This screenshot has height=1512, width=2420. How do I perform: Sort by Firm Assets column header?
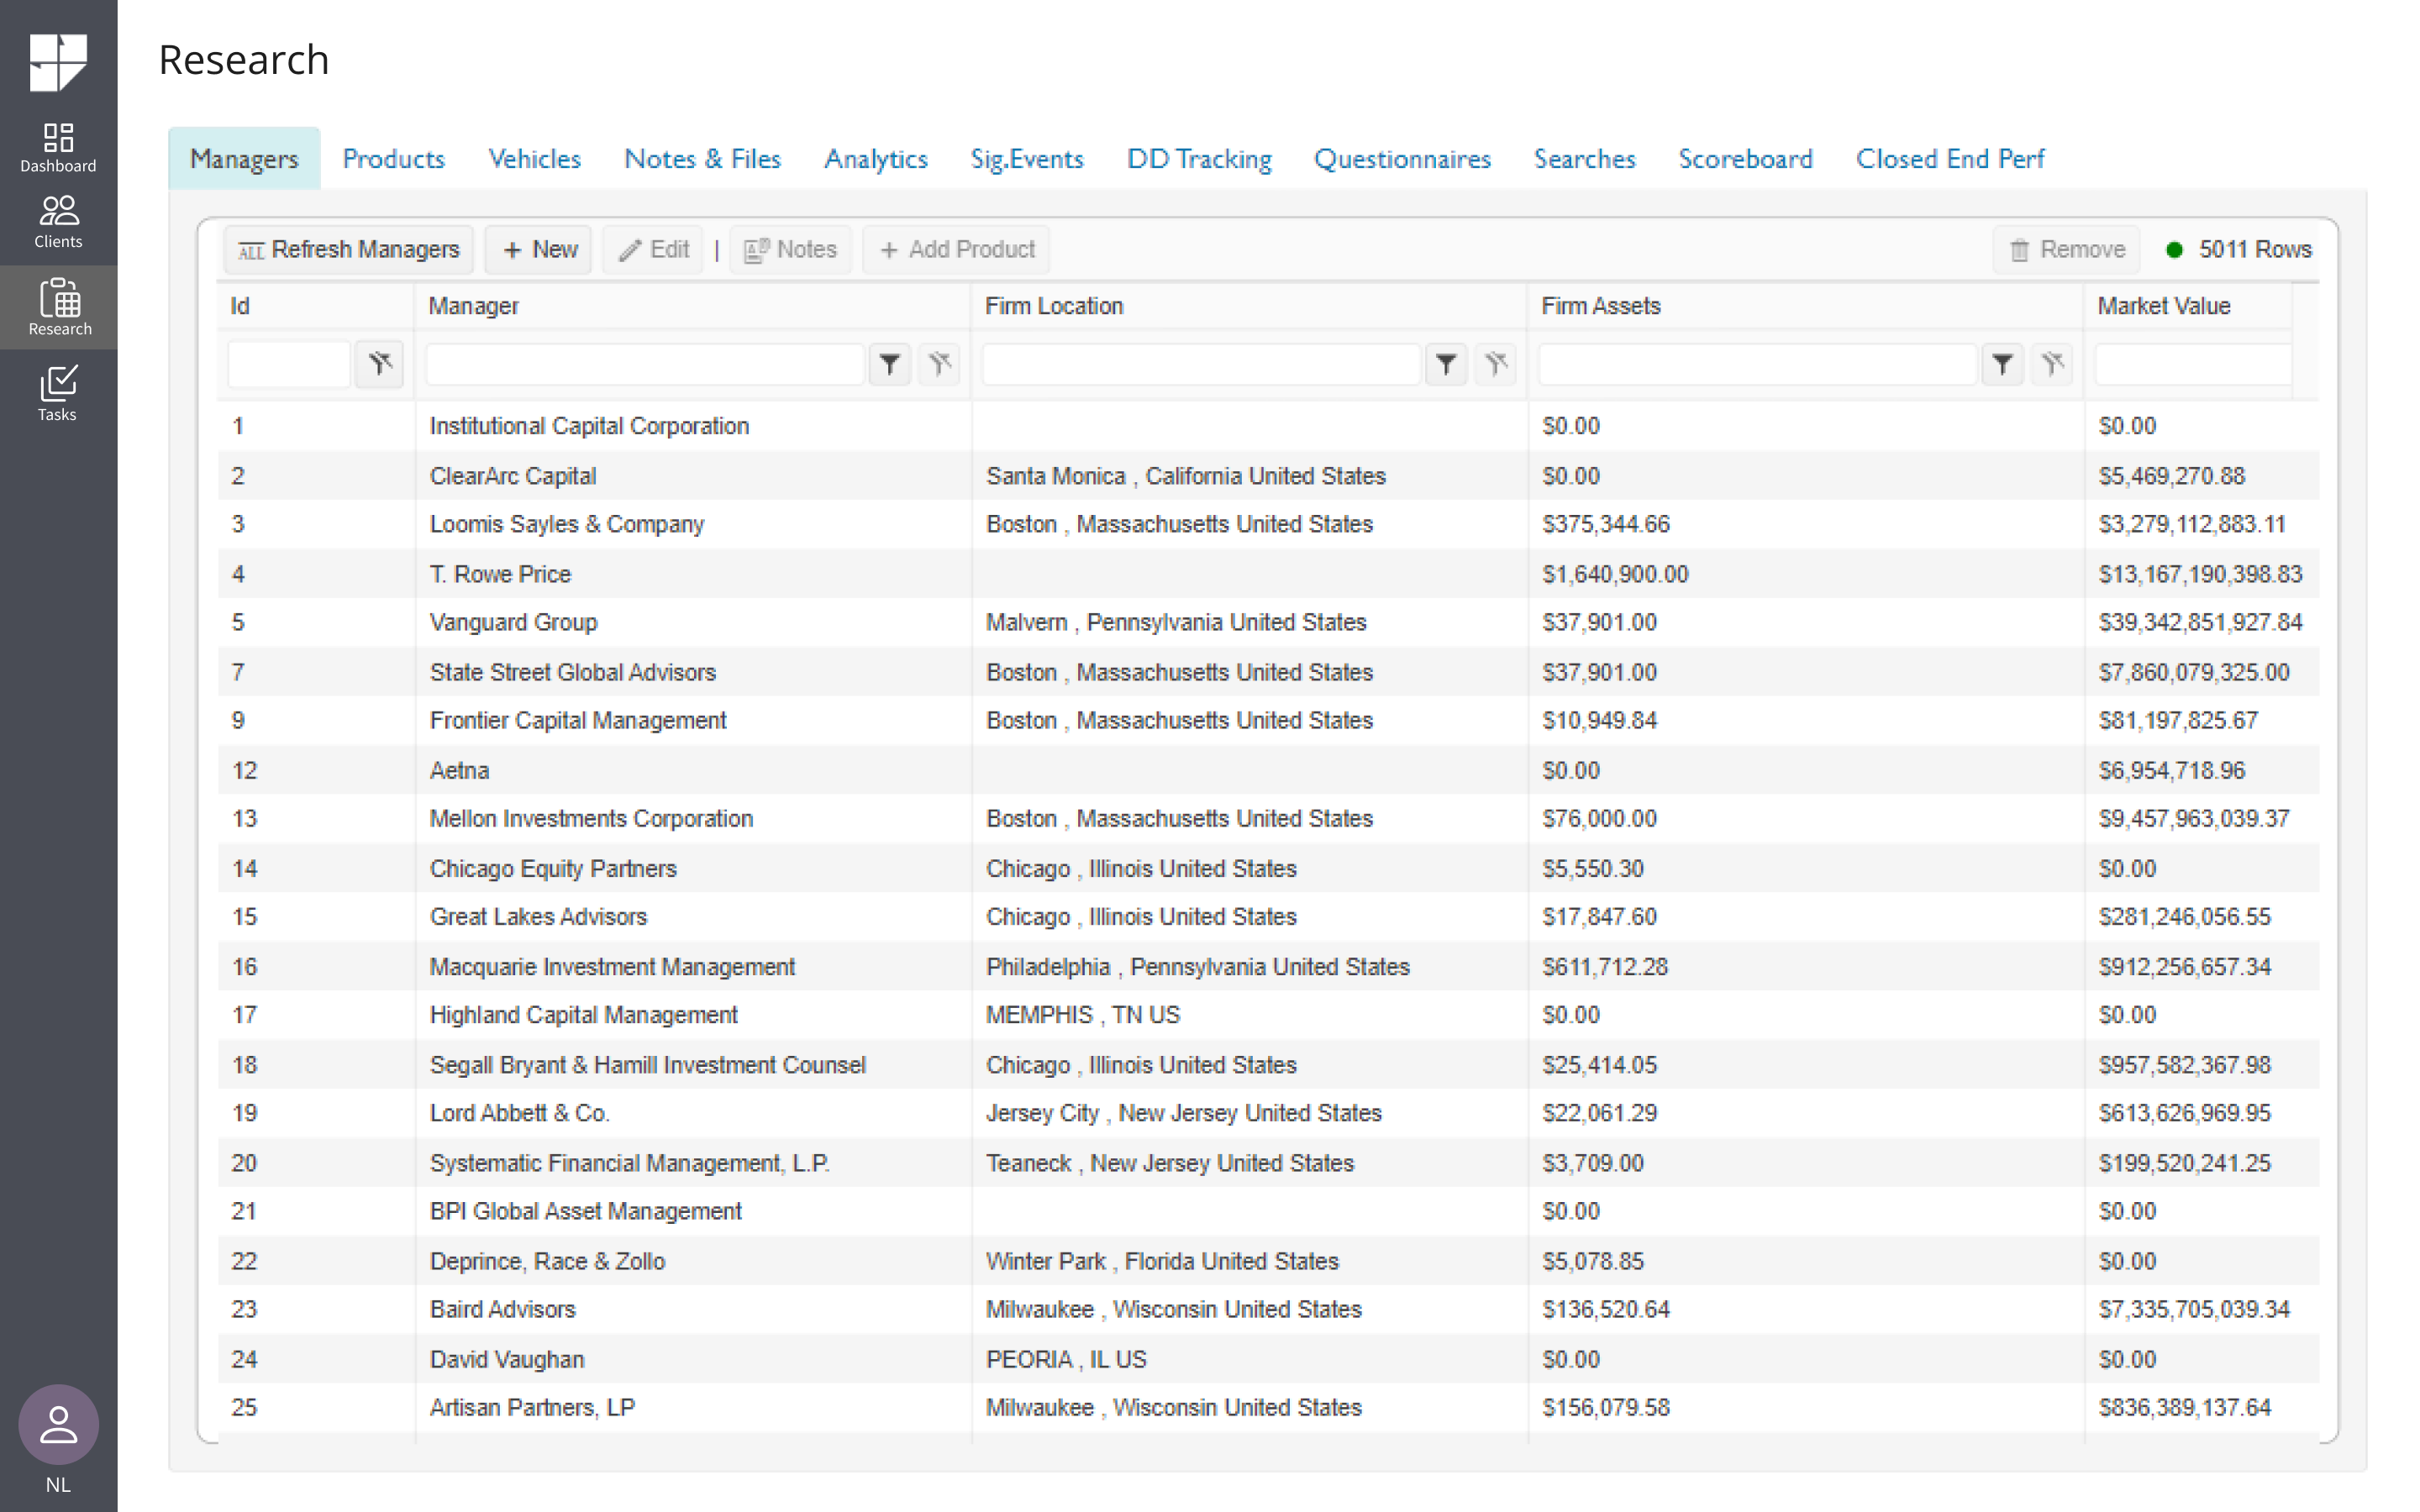1804,306
